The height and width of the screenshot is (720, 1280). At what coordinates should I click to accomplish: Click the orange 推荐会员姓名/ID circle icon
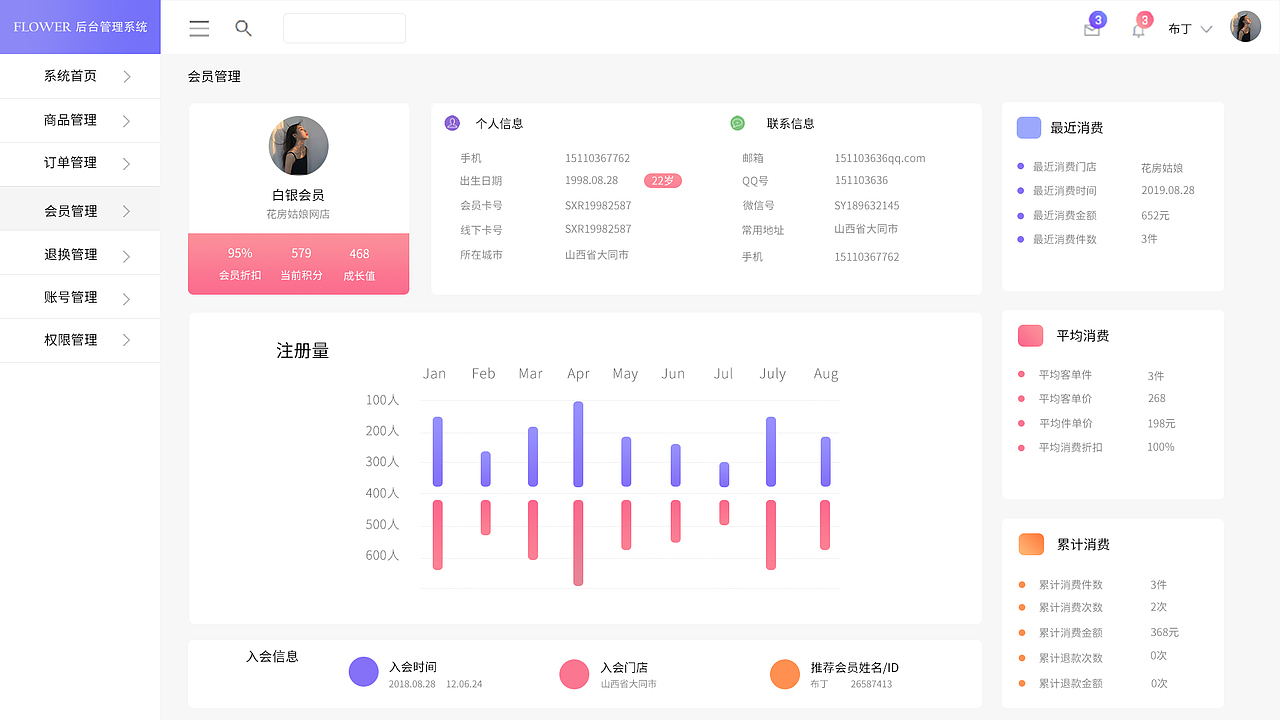coord(785,674)
